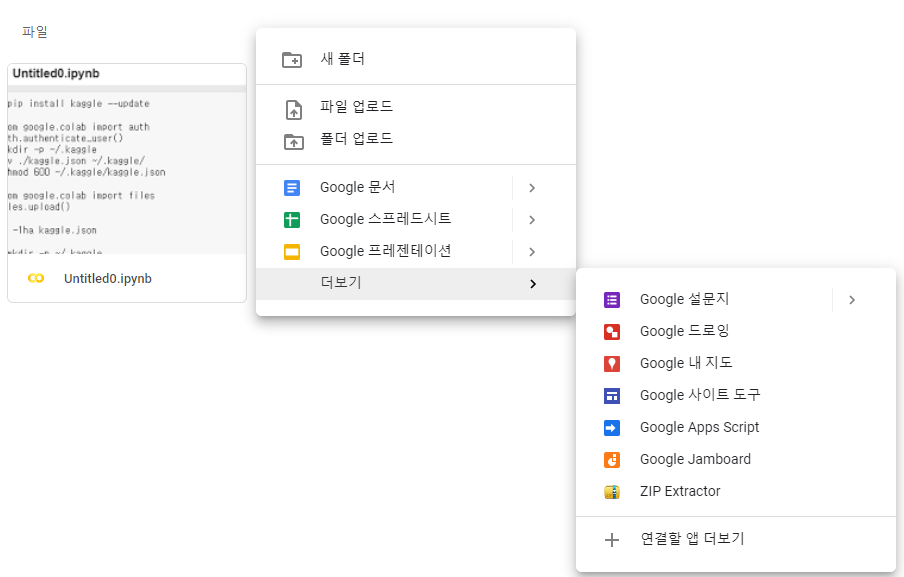The height and width of the screenshot is (577, 904).
Task: Click the Google Jamboard icon
Action: click(x=612, y=458)
